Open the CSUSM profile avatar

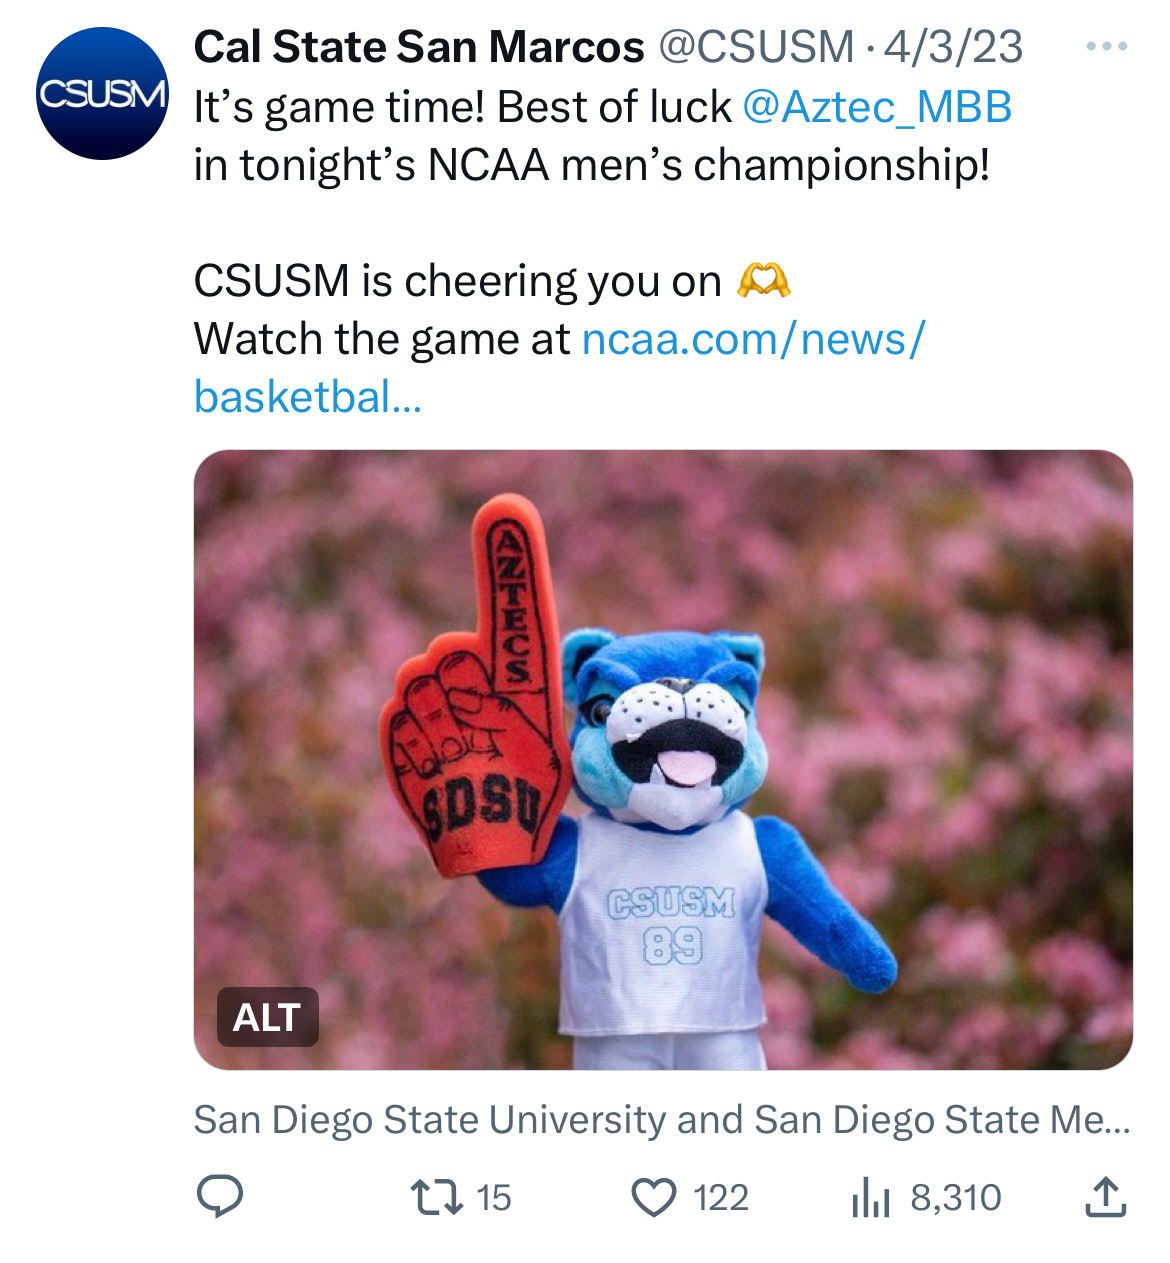pos(102,94)
